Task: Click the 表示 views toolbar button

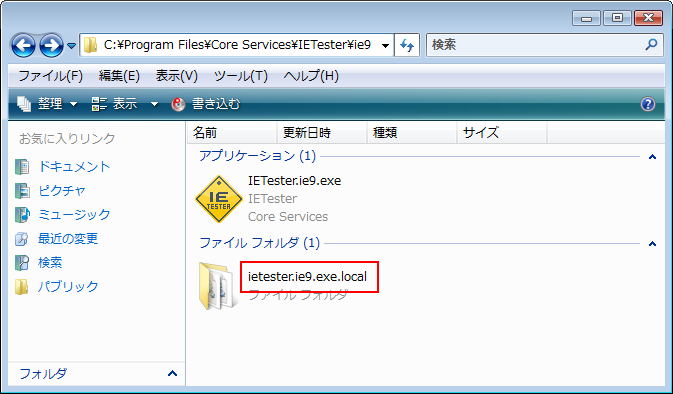Action: (115, 104)
